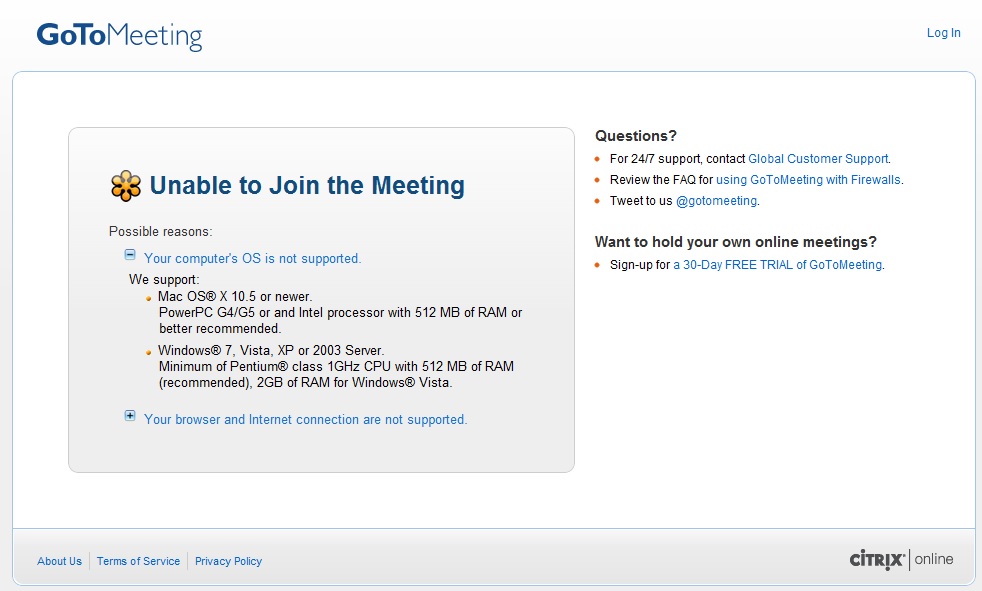This screenshot has width=982, height=591.
Task: Click the 'Windows® 7, Vista, XP' requirement text
Action: (271, 351)
